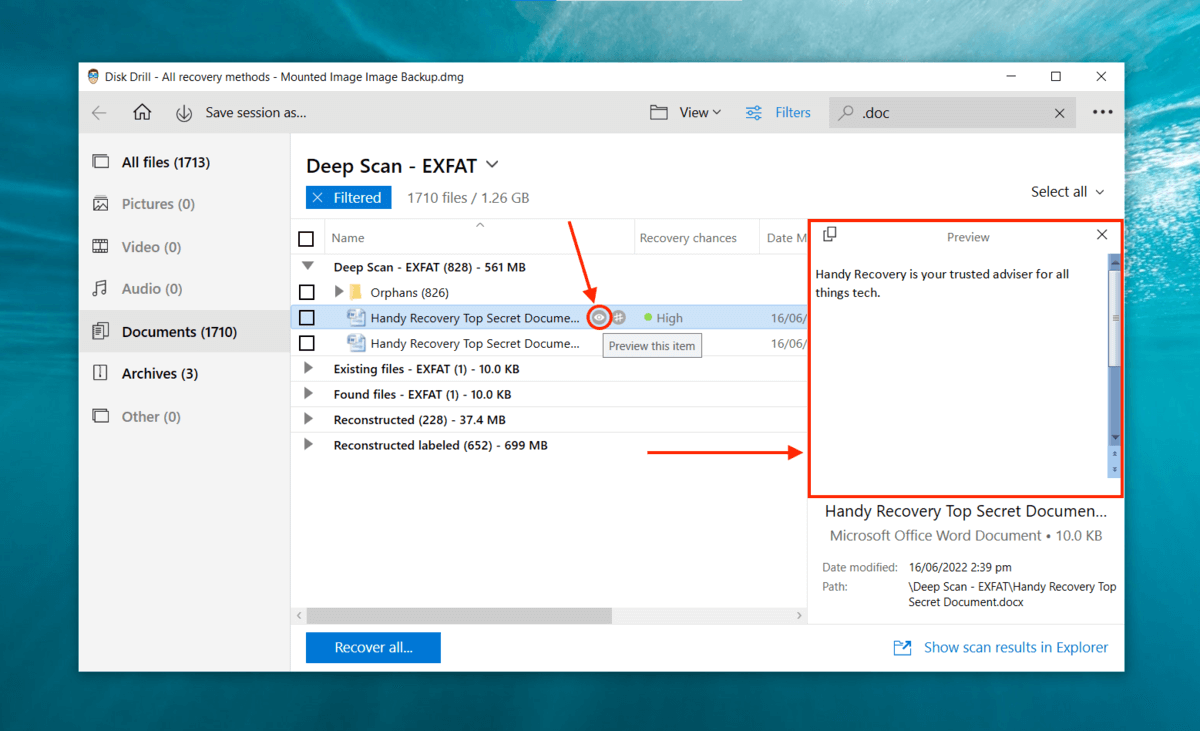Select Other (0) category

(184, 417)
